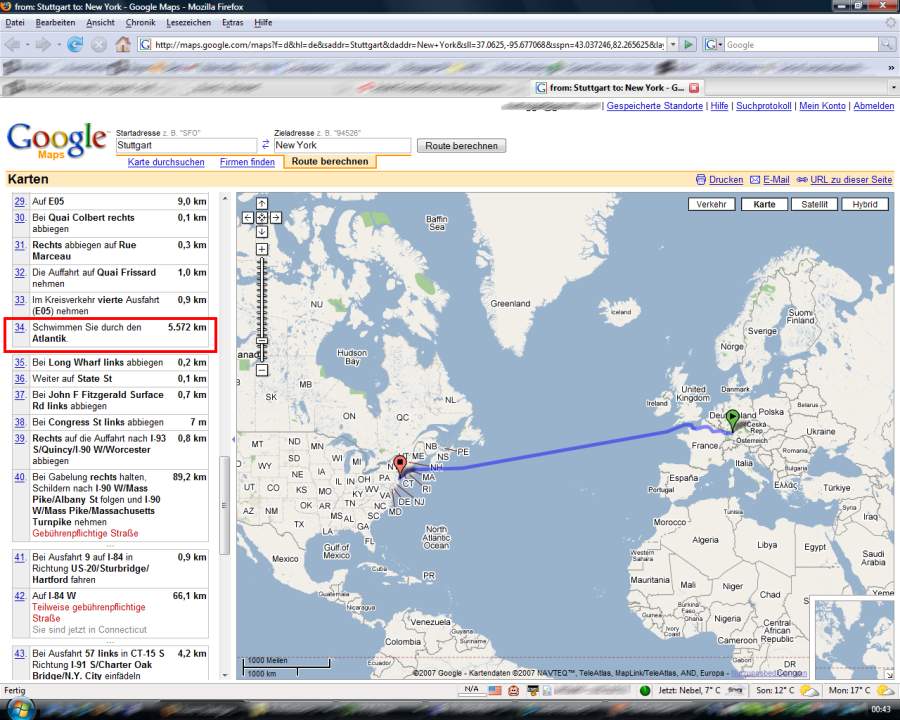Collapse the overview map corner arrow
Viewport: 900px width, 720px height.
pos(889,675)
